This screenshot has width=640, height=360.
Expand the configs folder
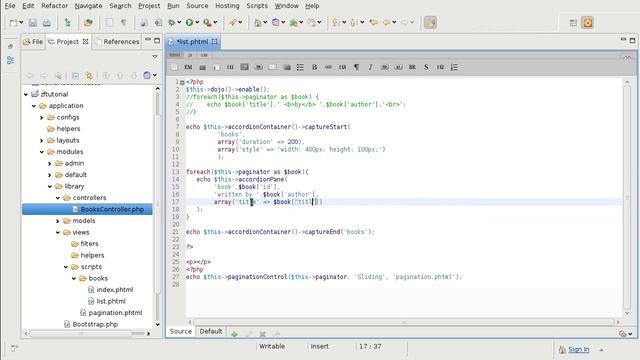click(42, 118)
